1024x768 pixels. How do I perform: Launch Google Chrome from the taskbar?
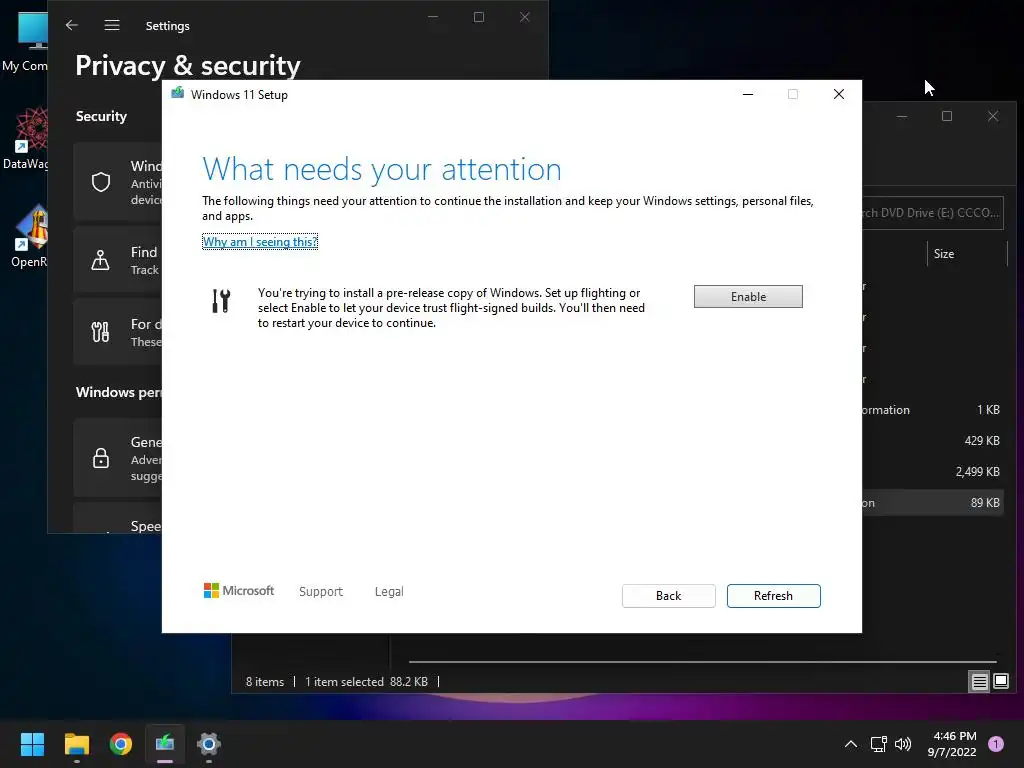pos(121,744)
